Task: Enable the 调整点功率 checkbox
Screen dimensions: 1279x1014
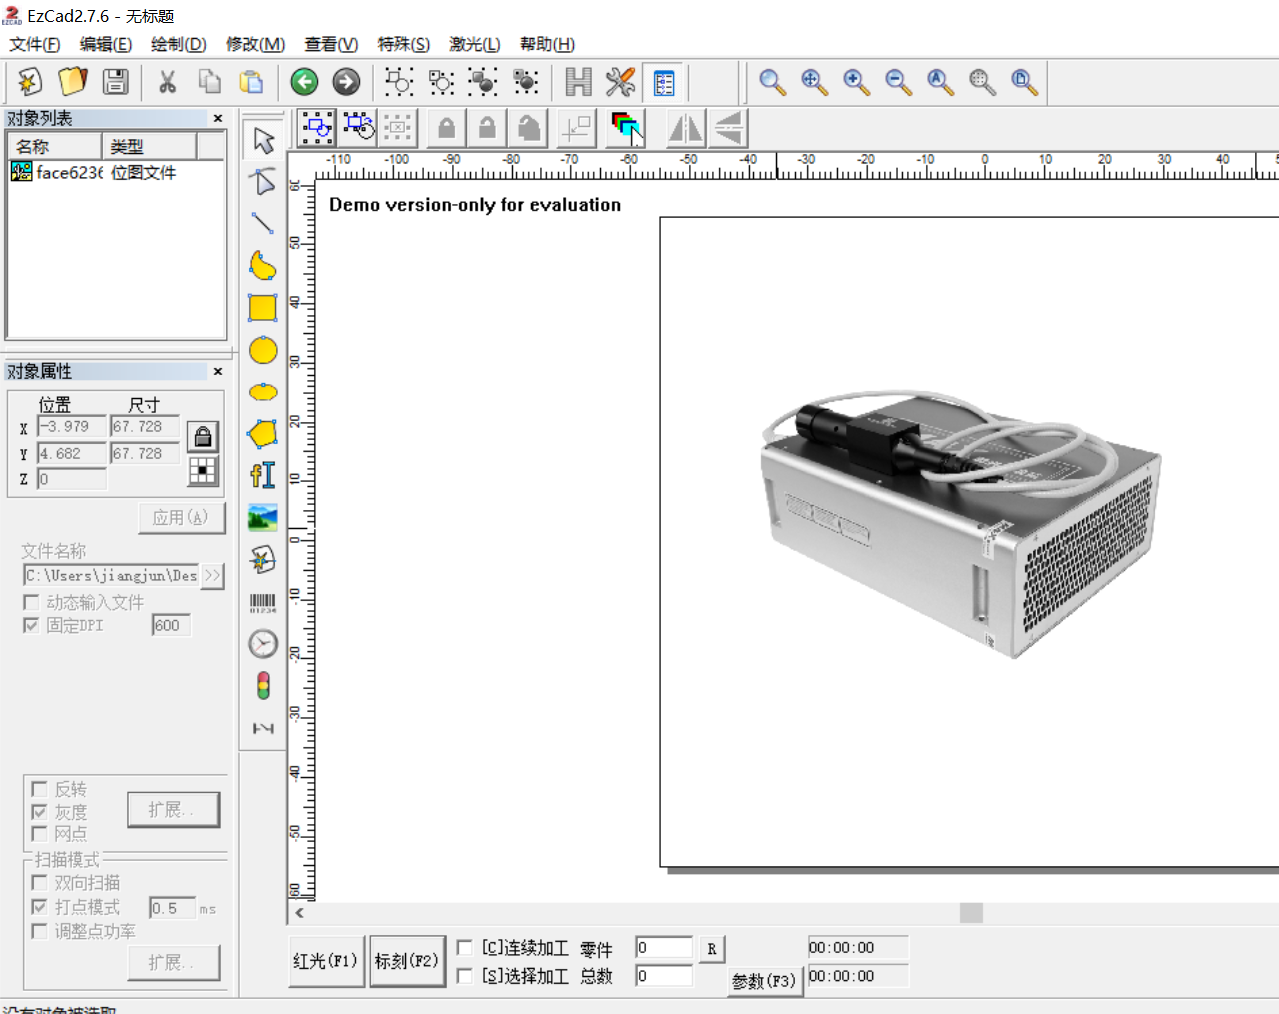Action: coord(39,931)
